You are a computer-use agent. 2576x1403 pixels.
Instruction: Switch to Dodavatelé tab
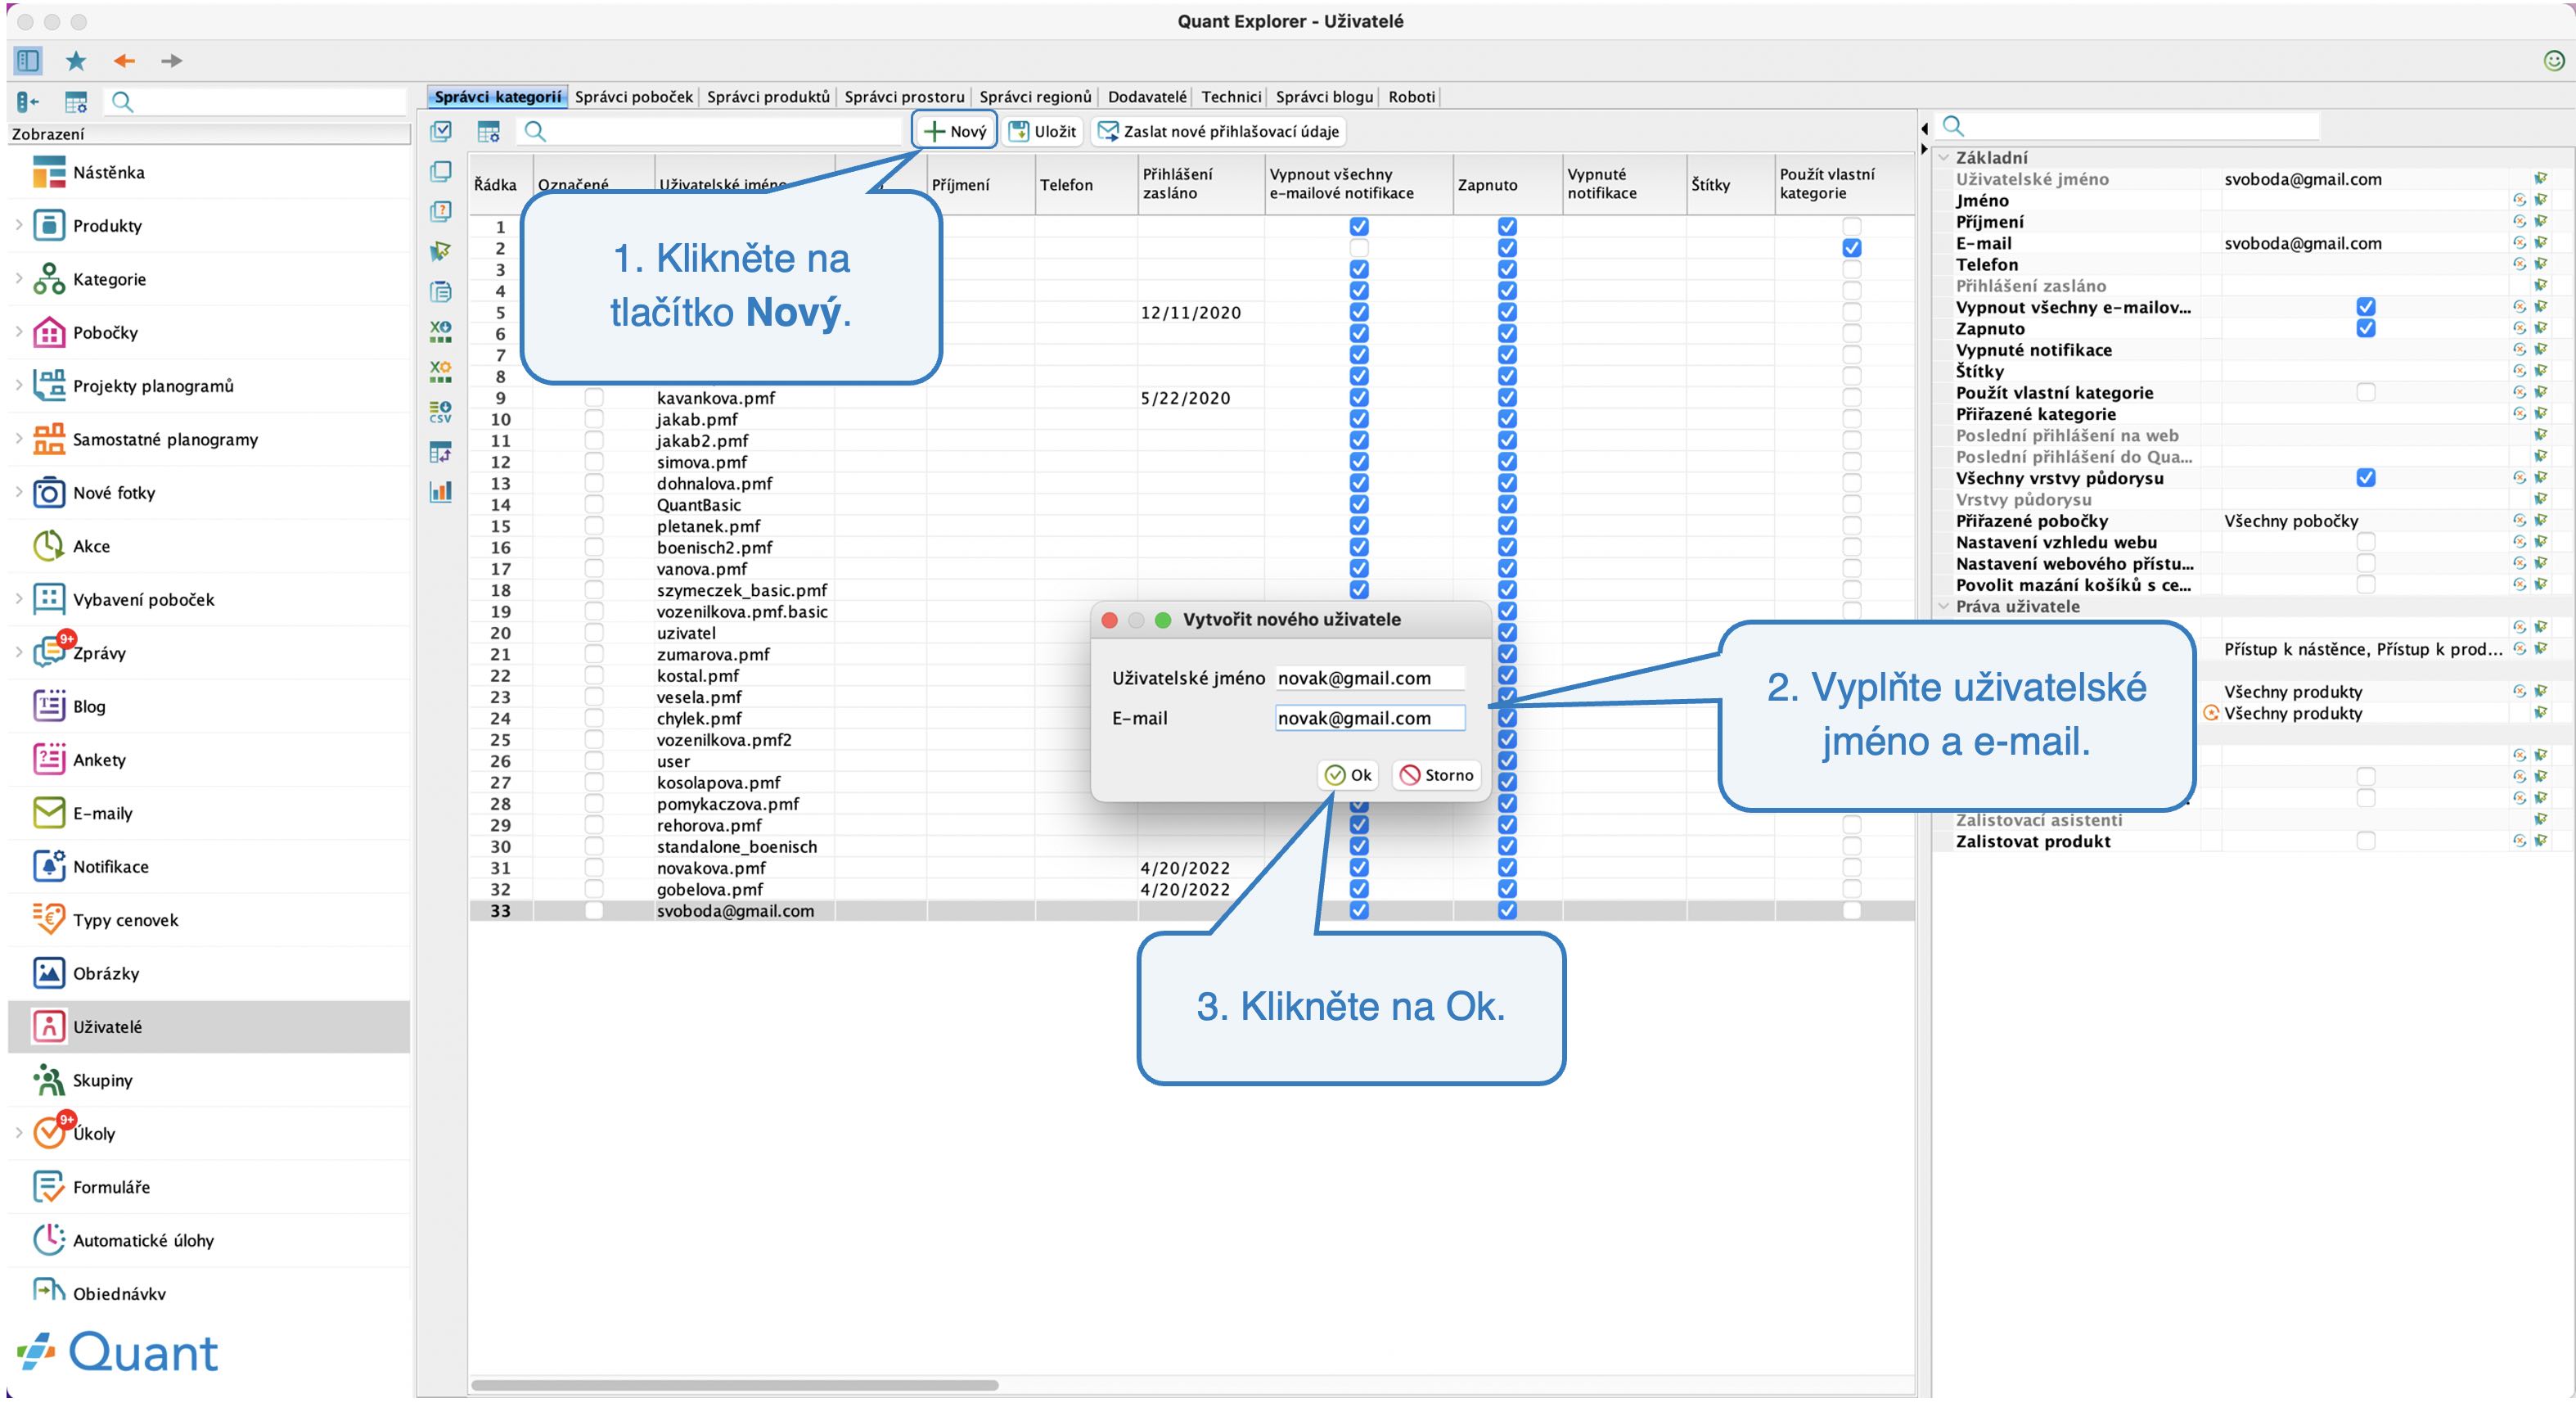point(1147,97)
